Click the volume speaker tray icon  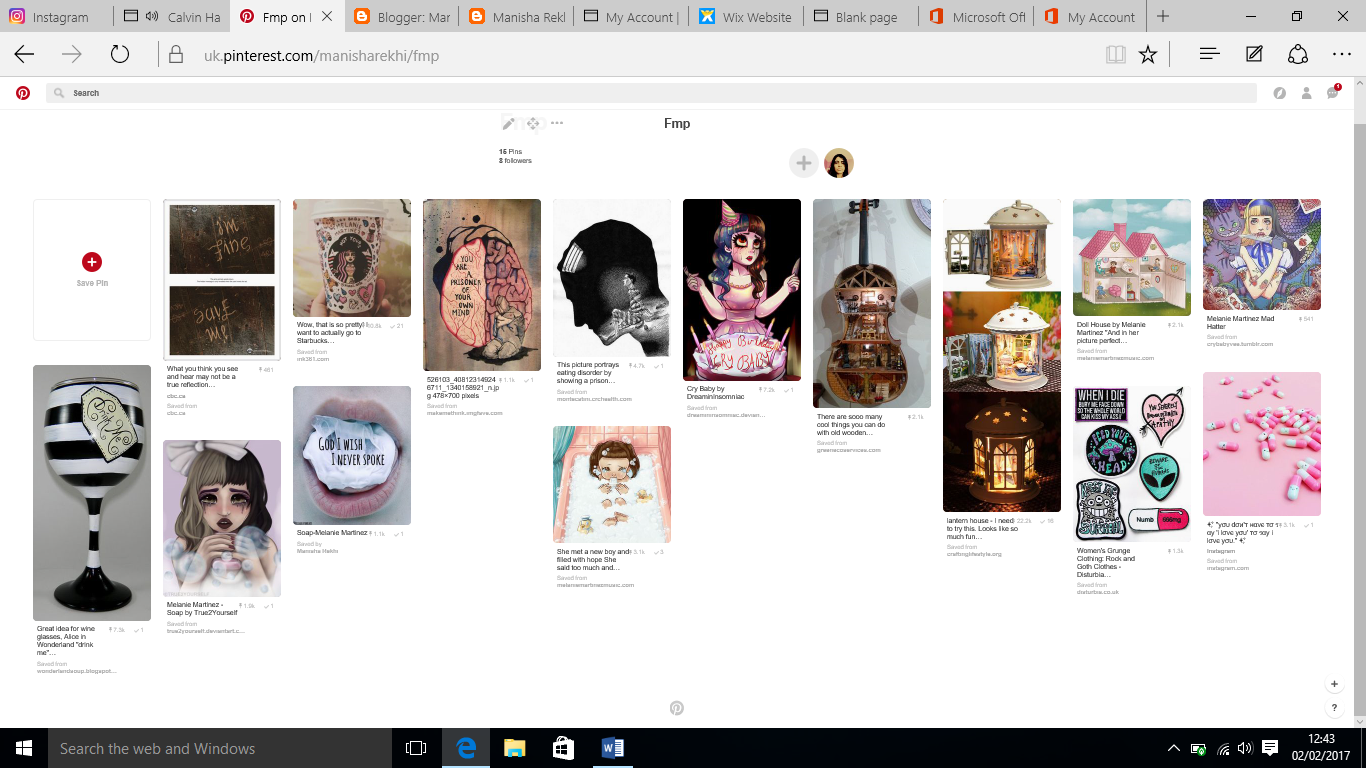click(x=1245, y=748)
